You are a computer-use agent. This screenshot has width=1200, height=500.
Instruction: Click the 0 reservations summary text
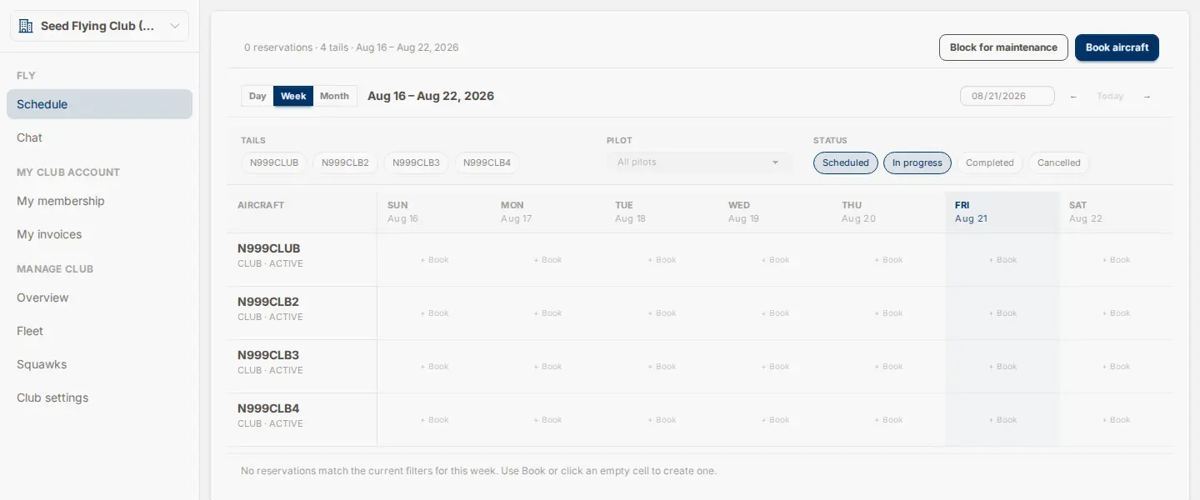pyautogui.click(x=351, y=47)
